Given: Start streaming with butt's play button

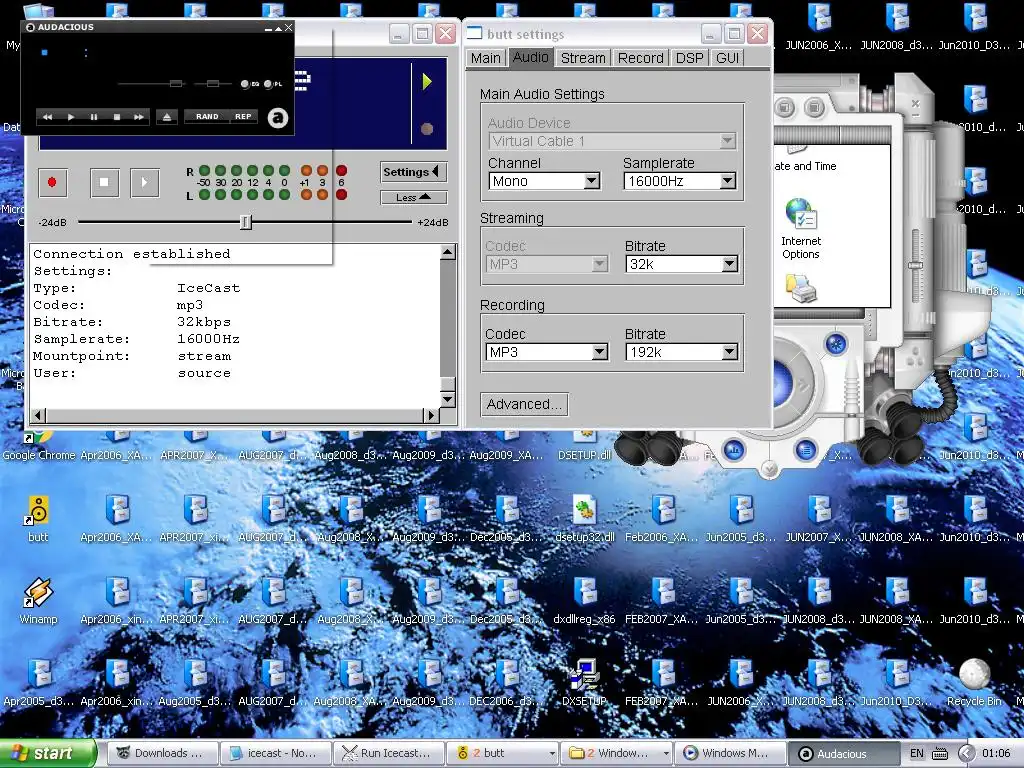Looking at the screenshot, I should [x=145, y=182].
